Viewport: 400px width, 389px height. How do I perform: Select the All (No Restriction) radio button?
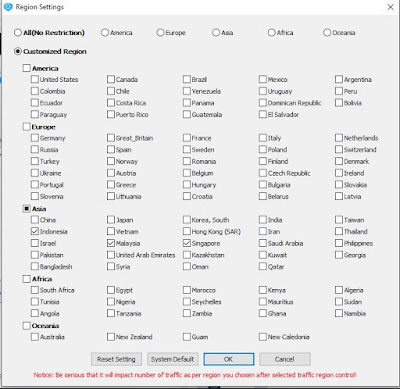(18, 33)
